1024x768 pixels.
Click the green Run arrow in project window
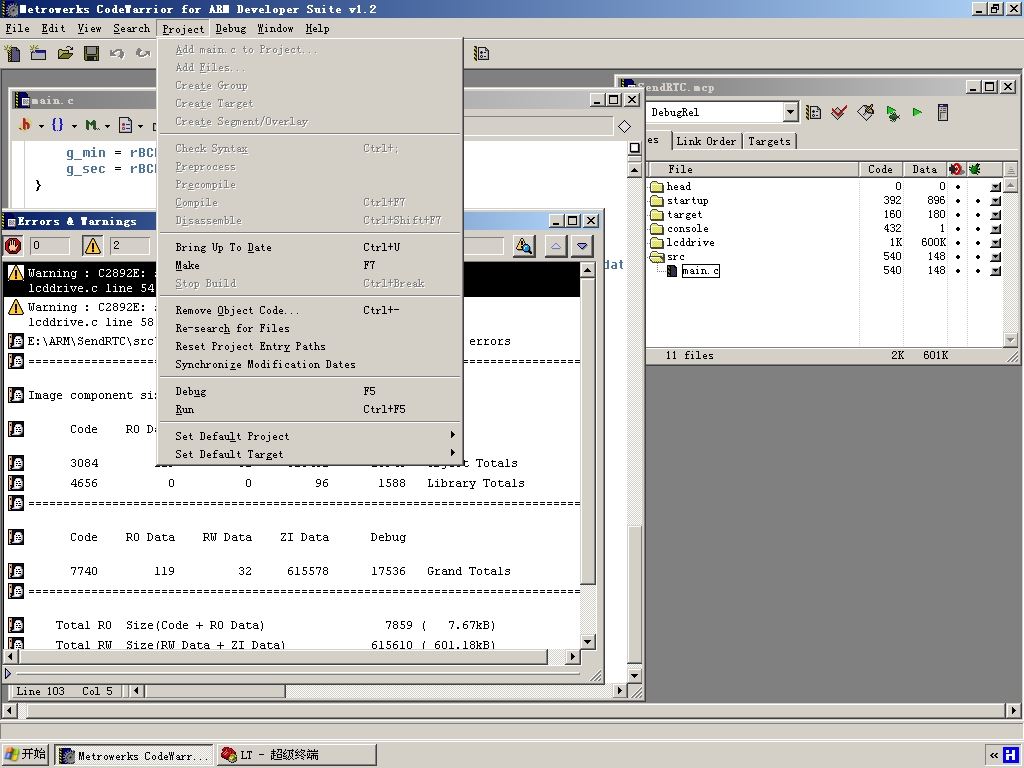(x=917, y=113)
